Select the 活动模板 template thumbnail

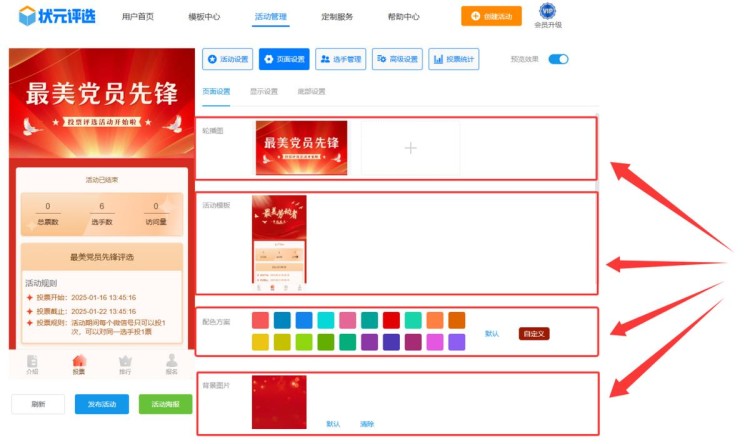pyautogui.click(x=279, y=244)
